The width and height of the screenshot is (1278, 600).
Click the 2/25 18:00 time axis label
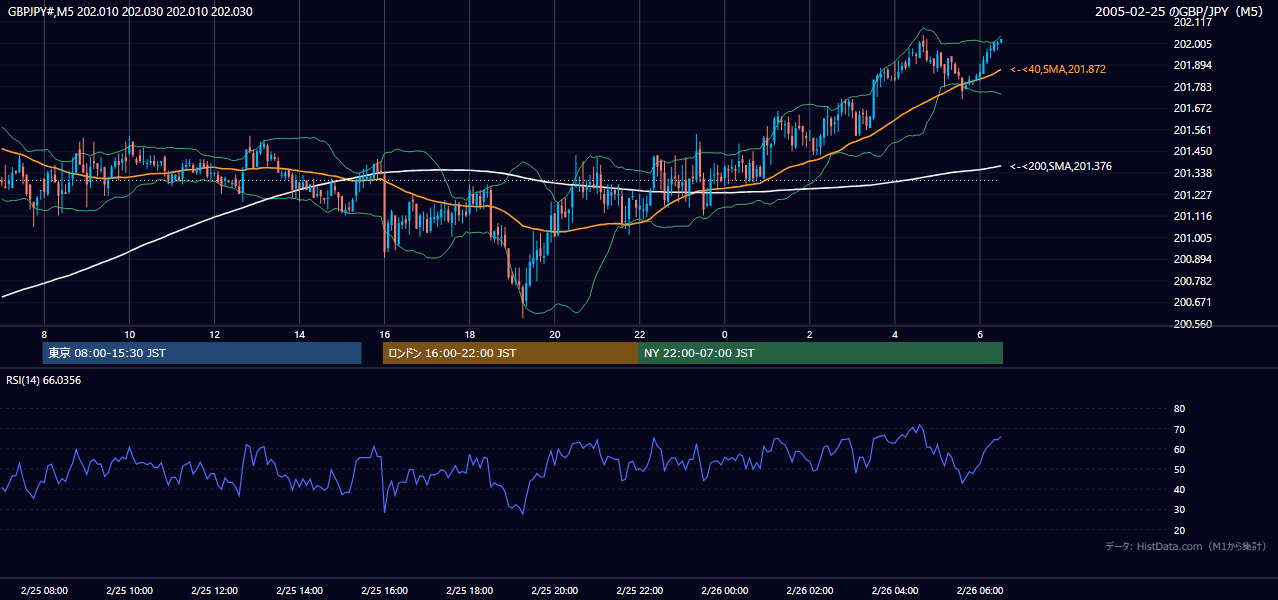coord(469,591)
